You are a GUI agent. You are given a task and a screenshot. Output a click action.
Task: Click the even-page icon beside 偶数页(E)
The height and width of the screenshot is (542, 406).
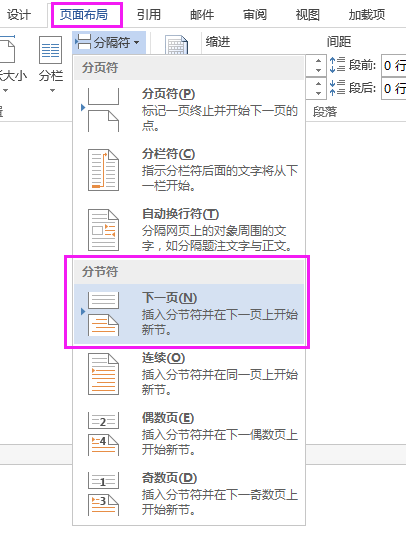pyautogui.click(x=103, y=434)
